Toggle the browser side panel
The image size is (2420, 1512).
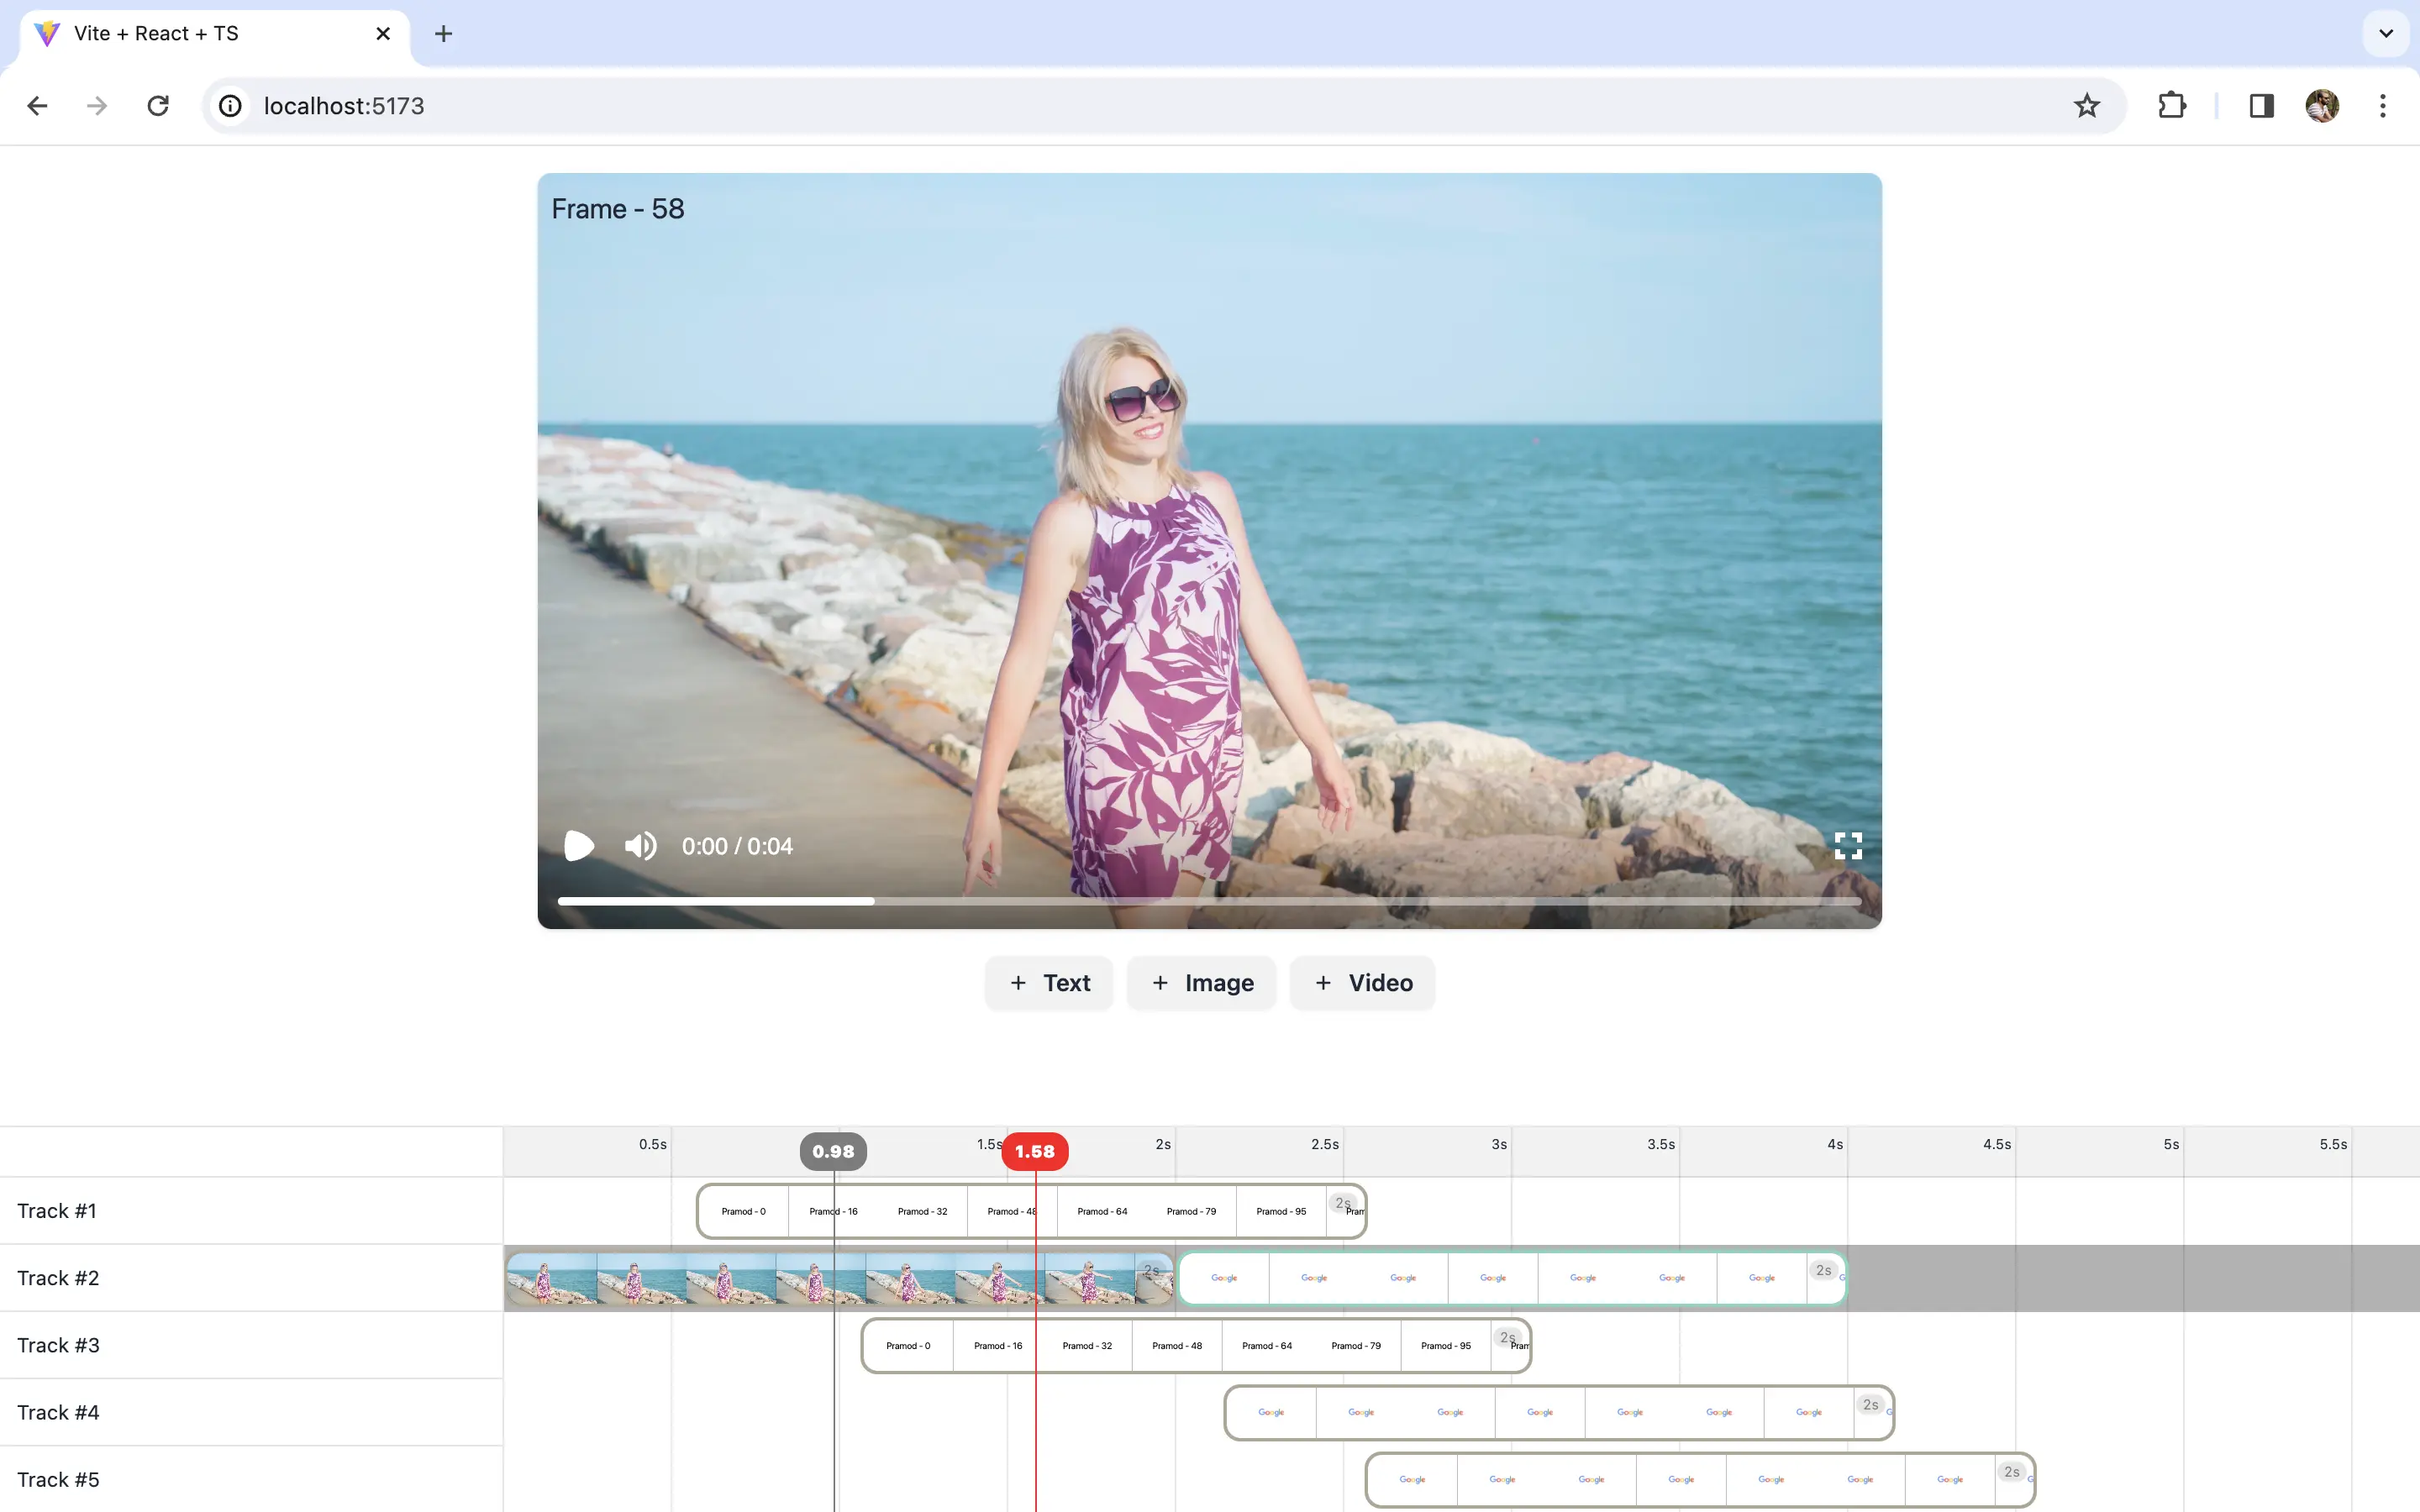tap(2261, 106)
